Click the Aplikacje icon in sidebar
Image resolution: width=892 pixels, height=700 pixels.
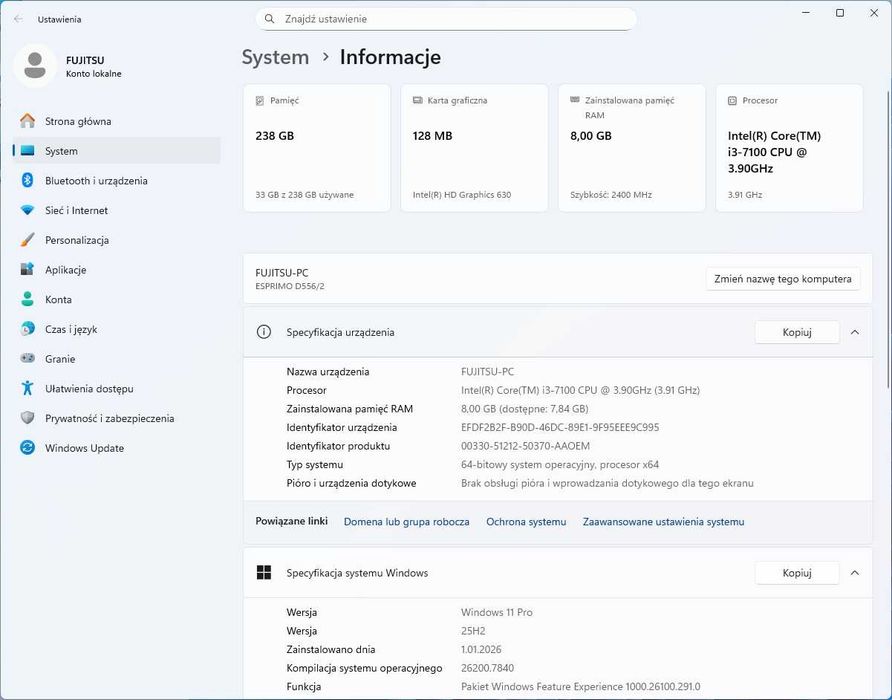click(x=27, y=269)
